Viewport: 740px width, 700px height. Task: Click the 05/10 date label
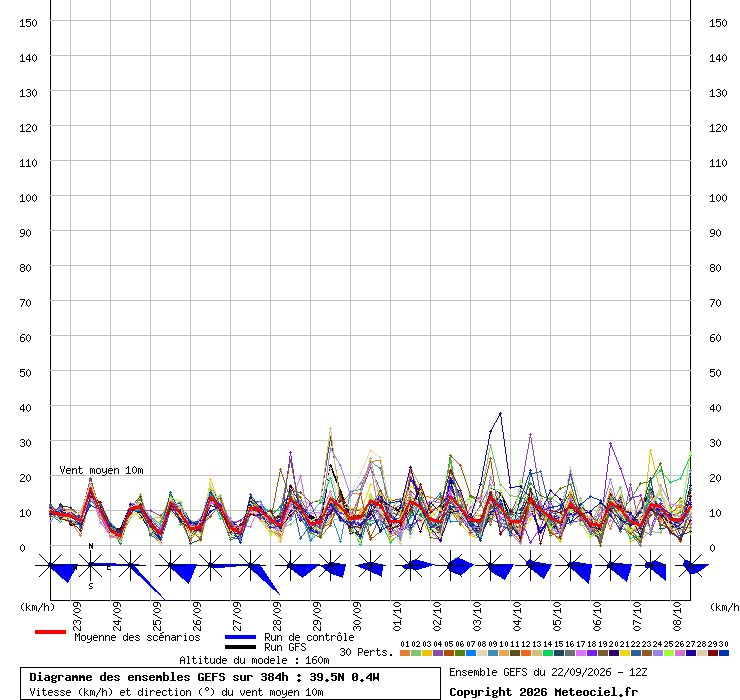(x=557, y=616)
